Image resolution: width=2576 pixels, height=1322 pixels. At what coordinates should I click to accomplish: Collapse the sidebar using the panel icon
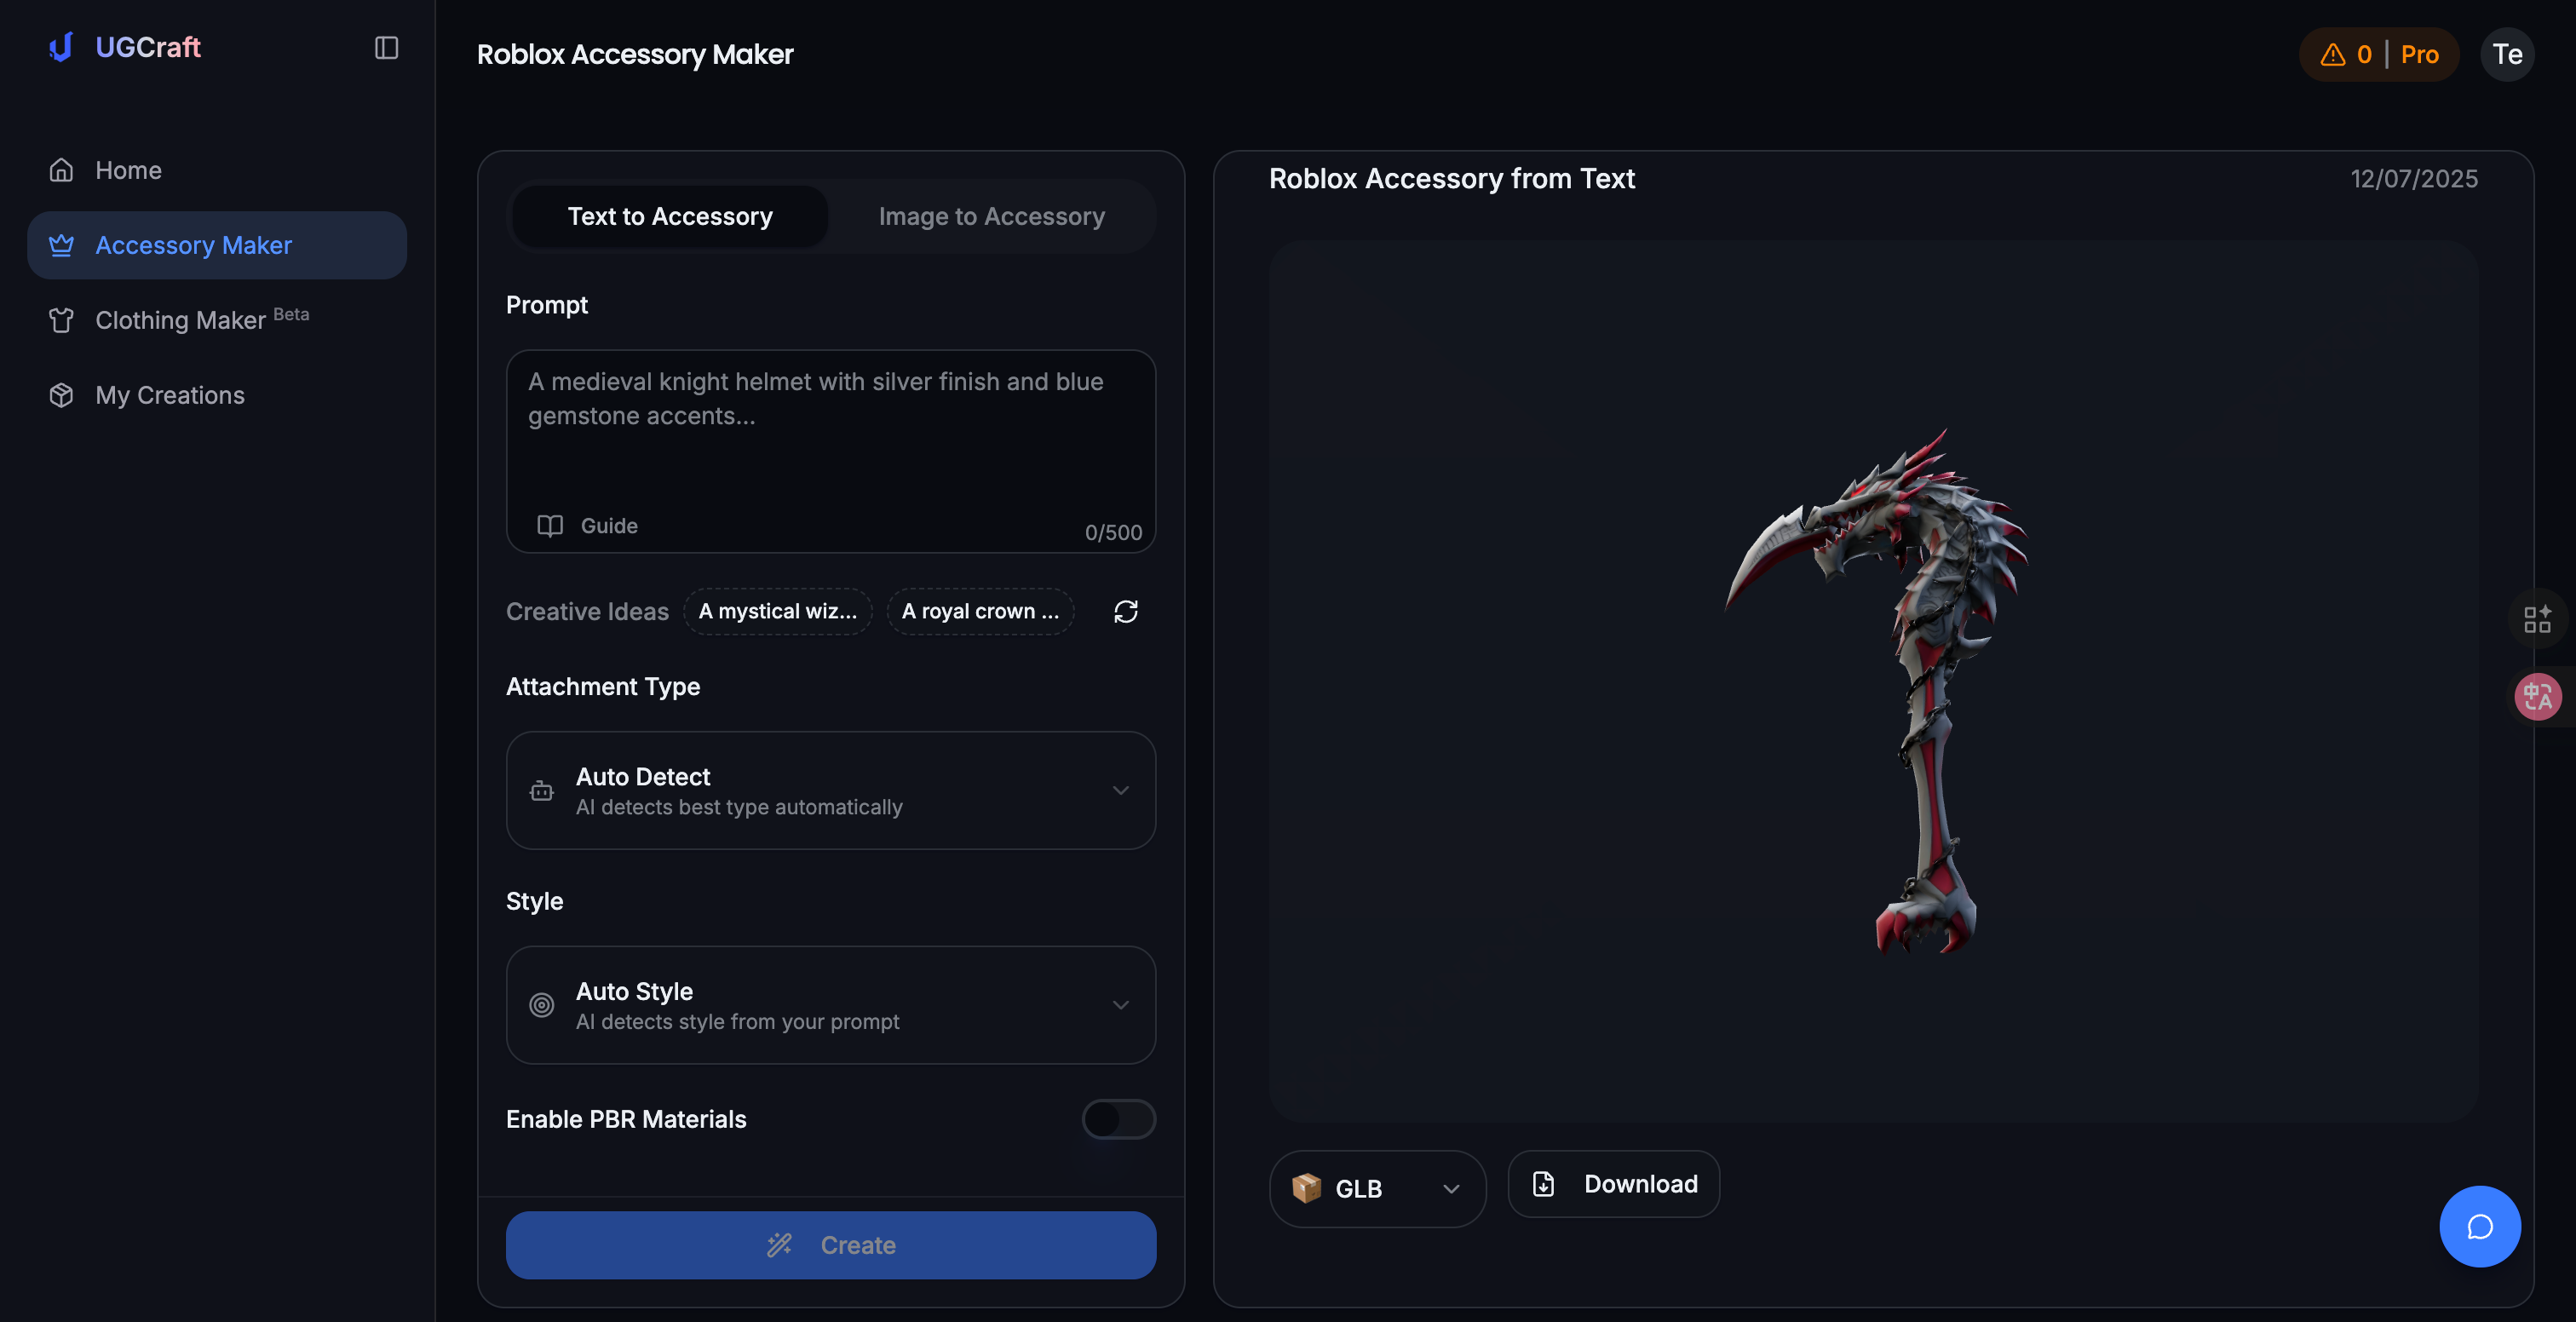click(x=386, y=47)
